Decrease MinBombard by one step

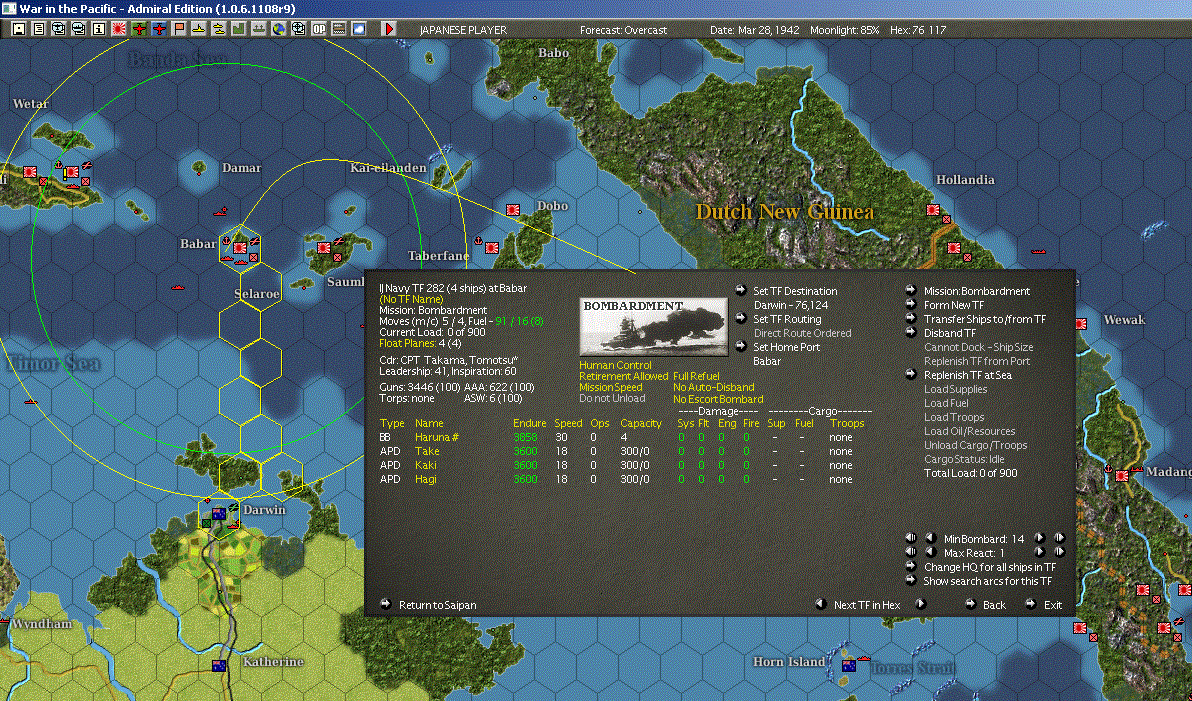929,538
